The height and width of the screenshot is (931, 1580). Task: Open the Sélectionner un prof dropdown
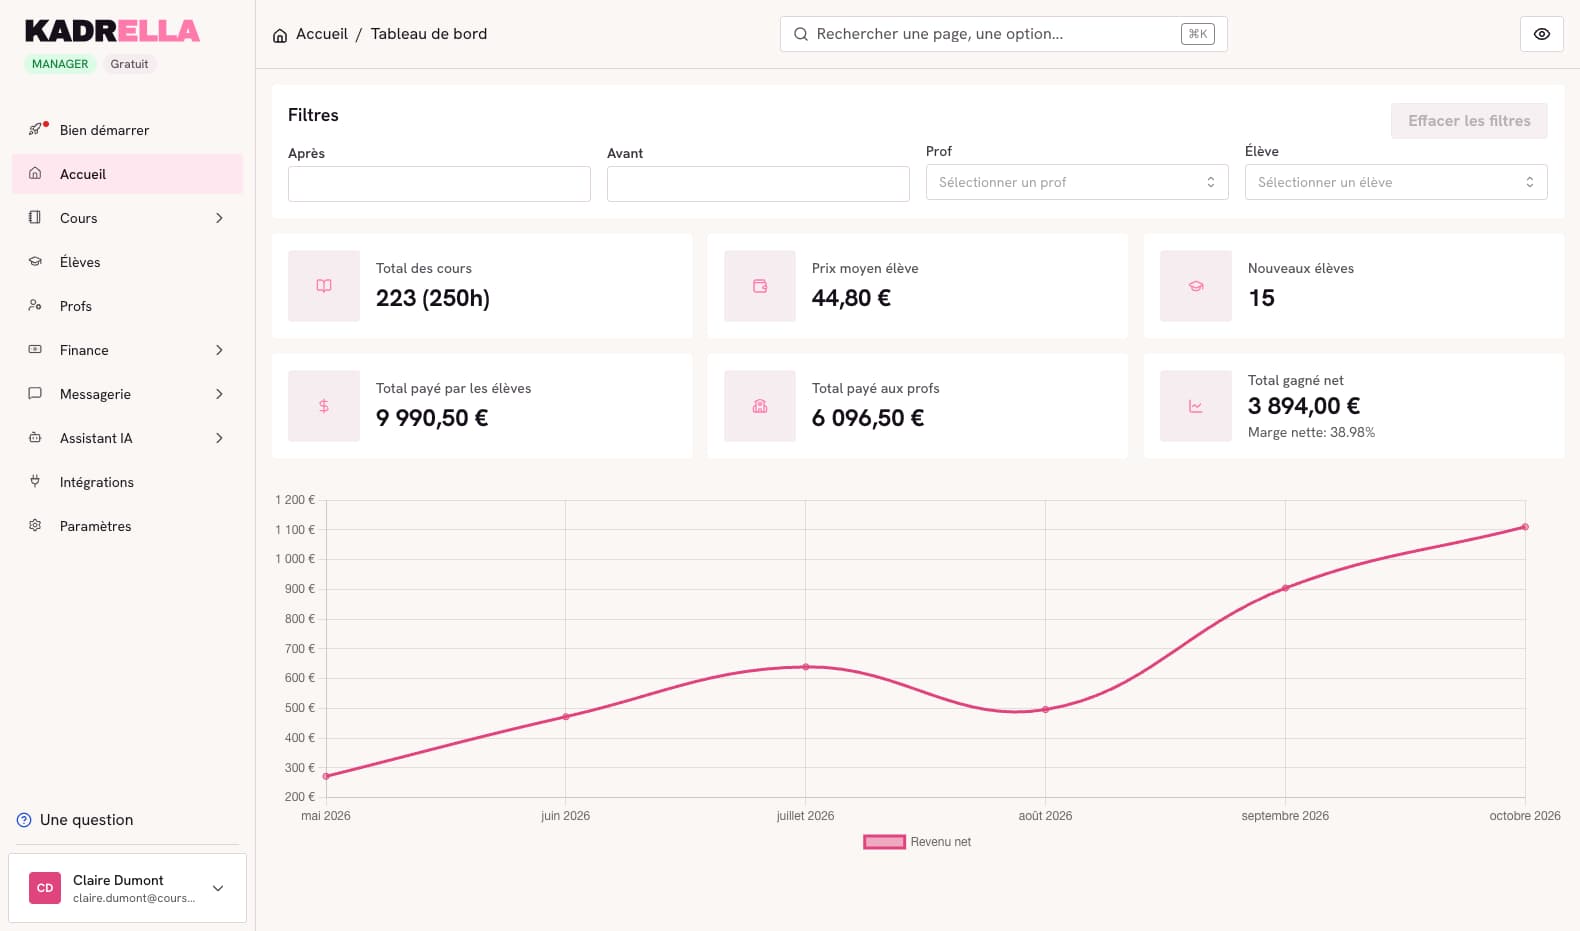(1077, 182)
